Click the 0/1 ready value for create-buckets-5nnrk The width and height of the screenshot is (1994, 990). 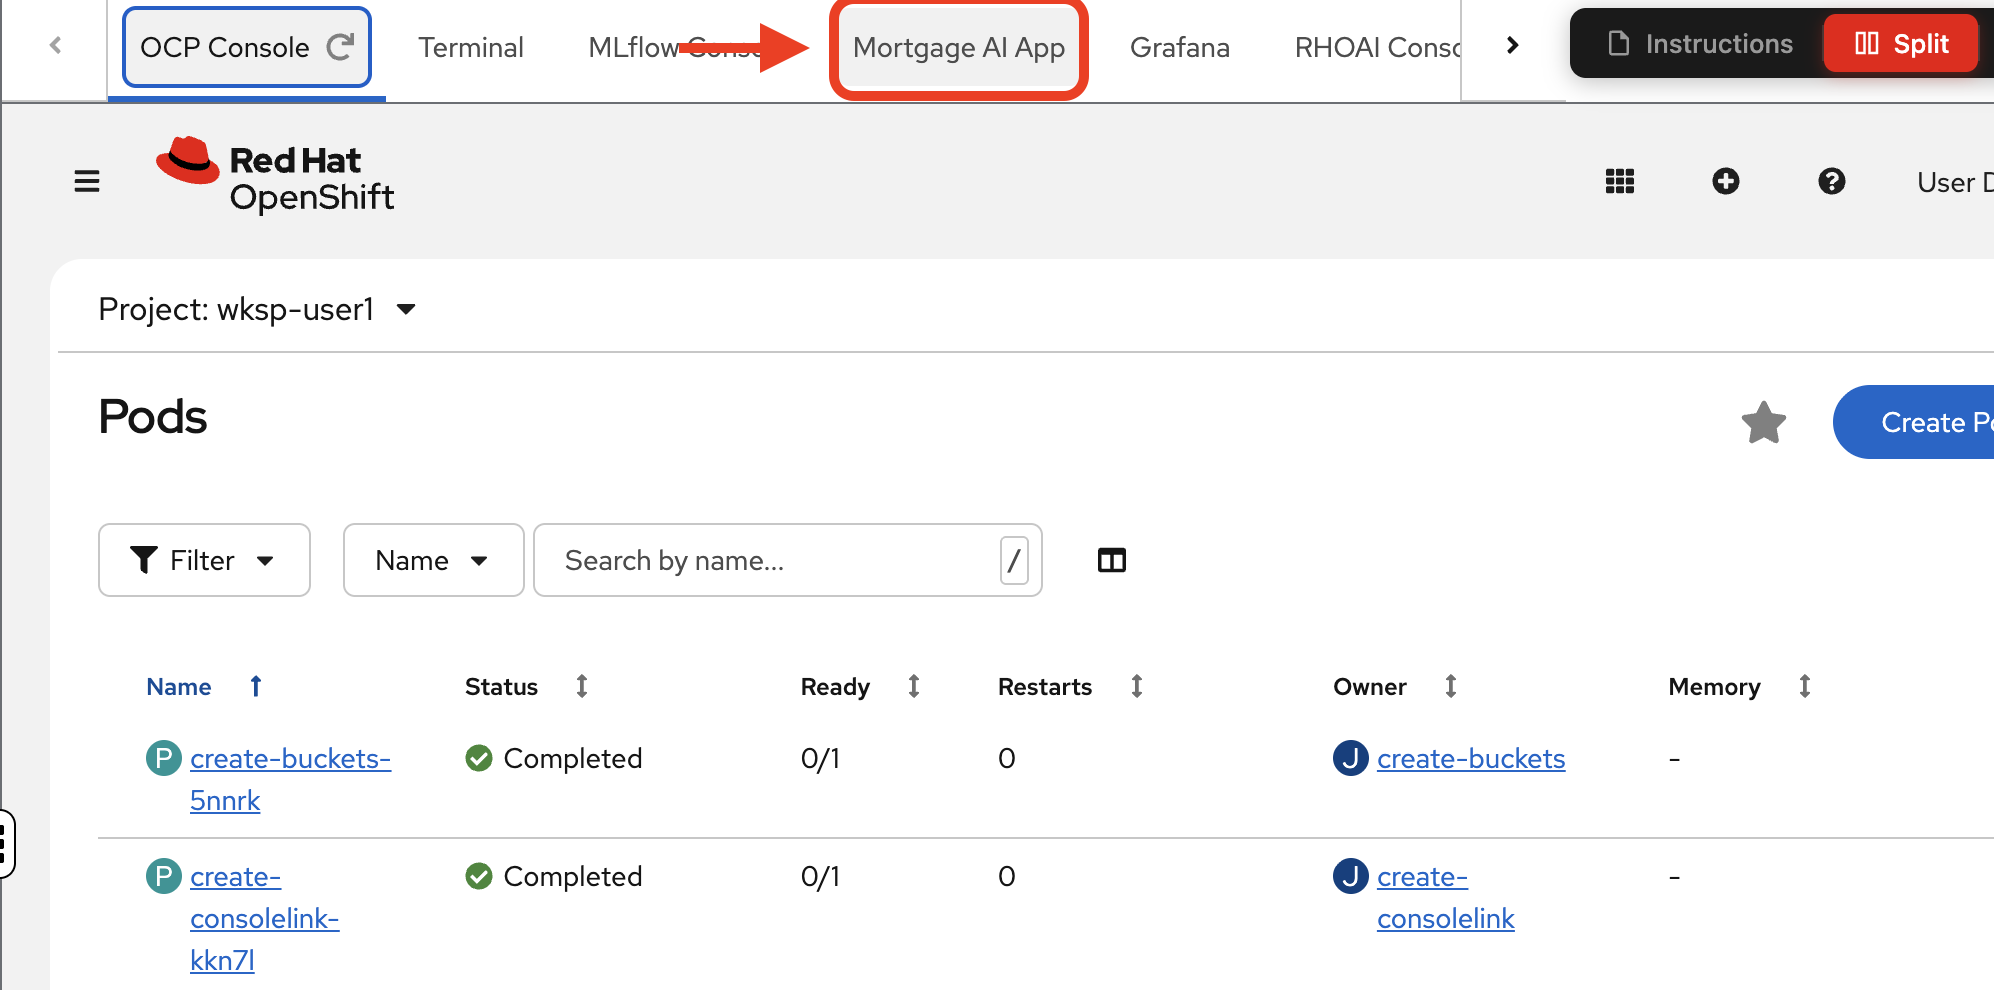tap(820, 758)
